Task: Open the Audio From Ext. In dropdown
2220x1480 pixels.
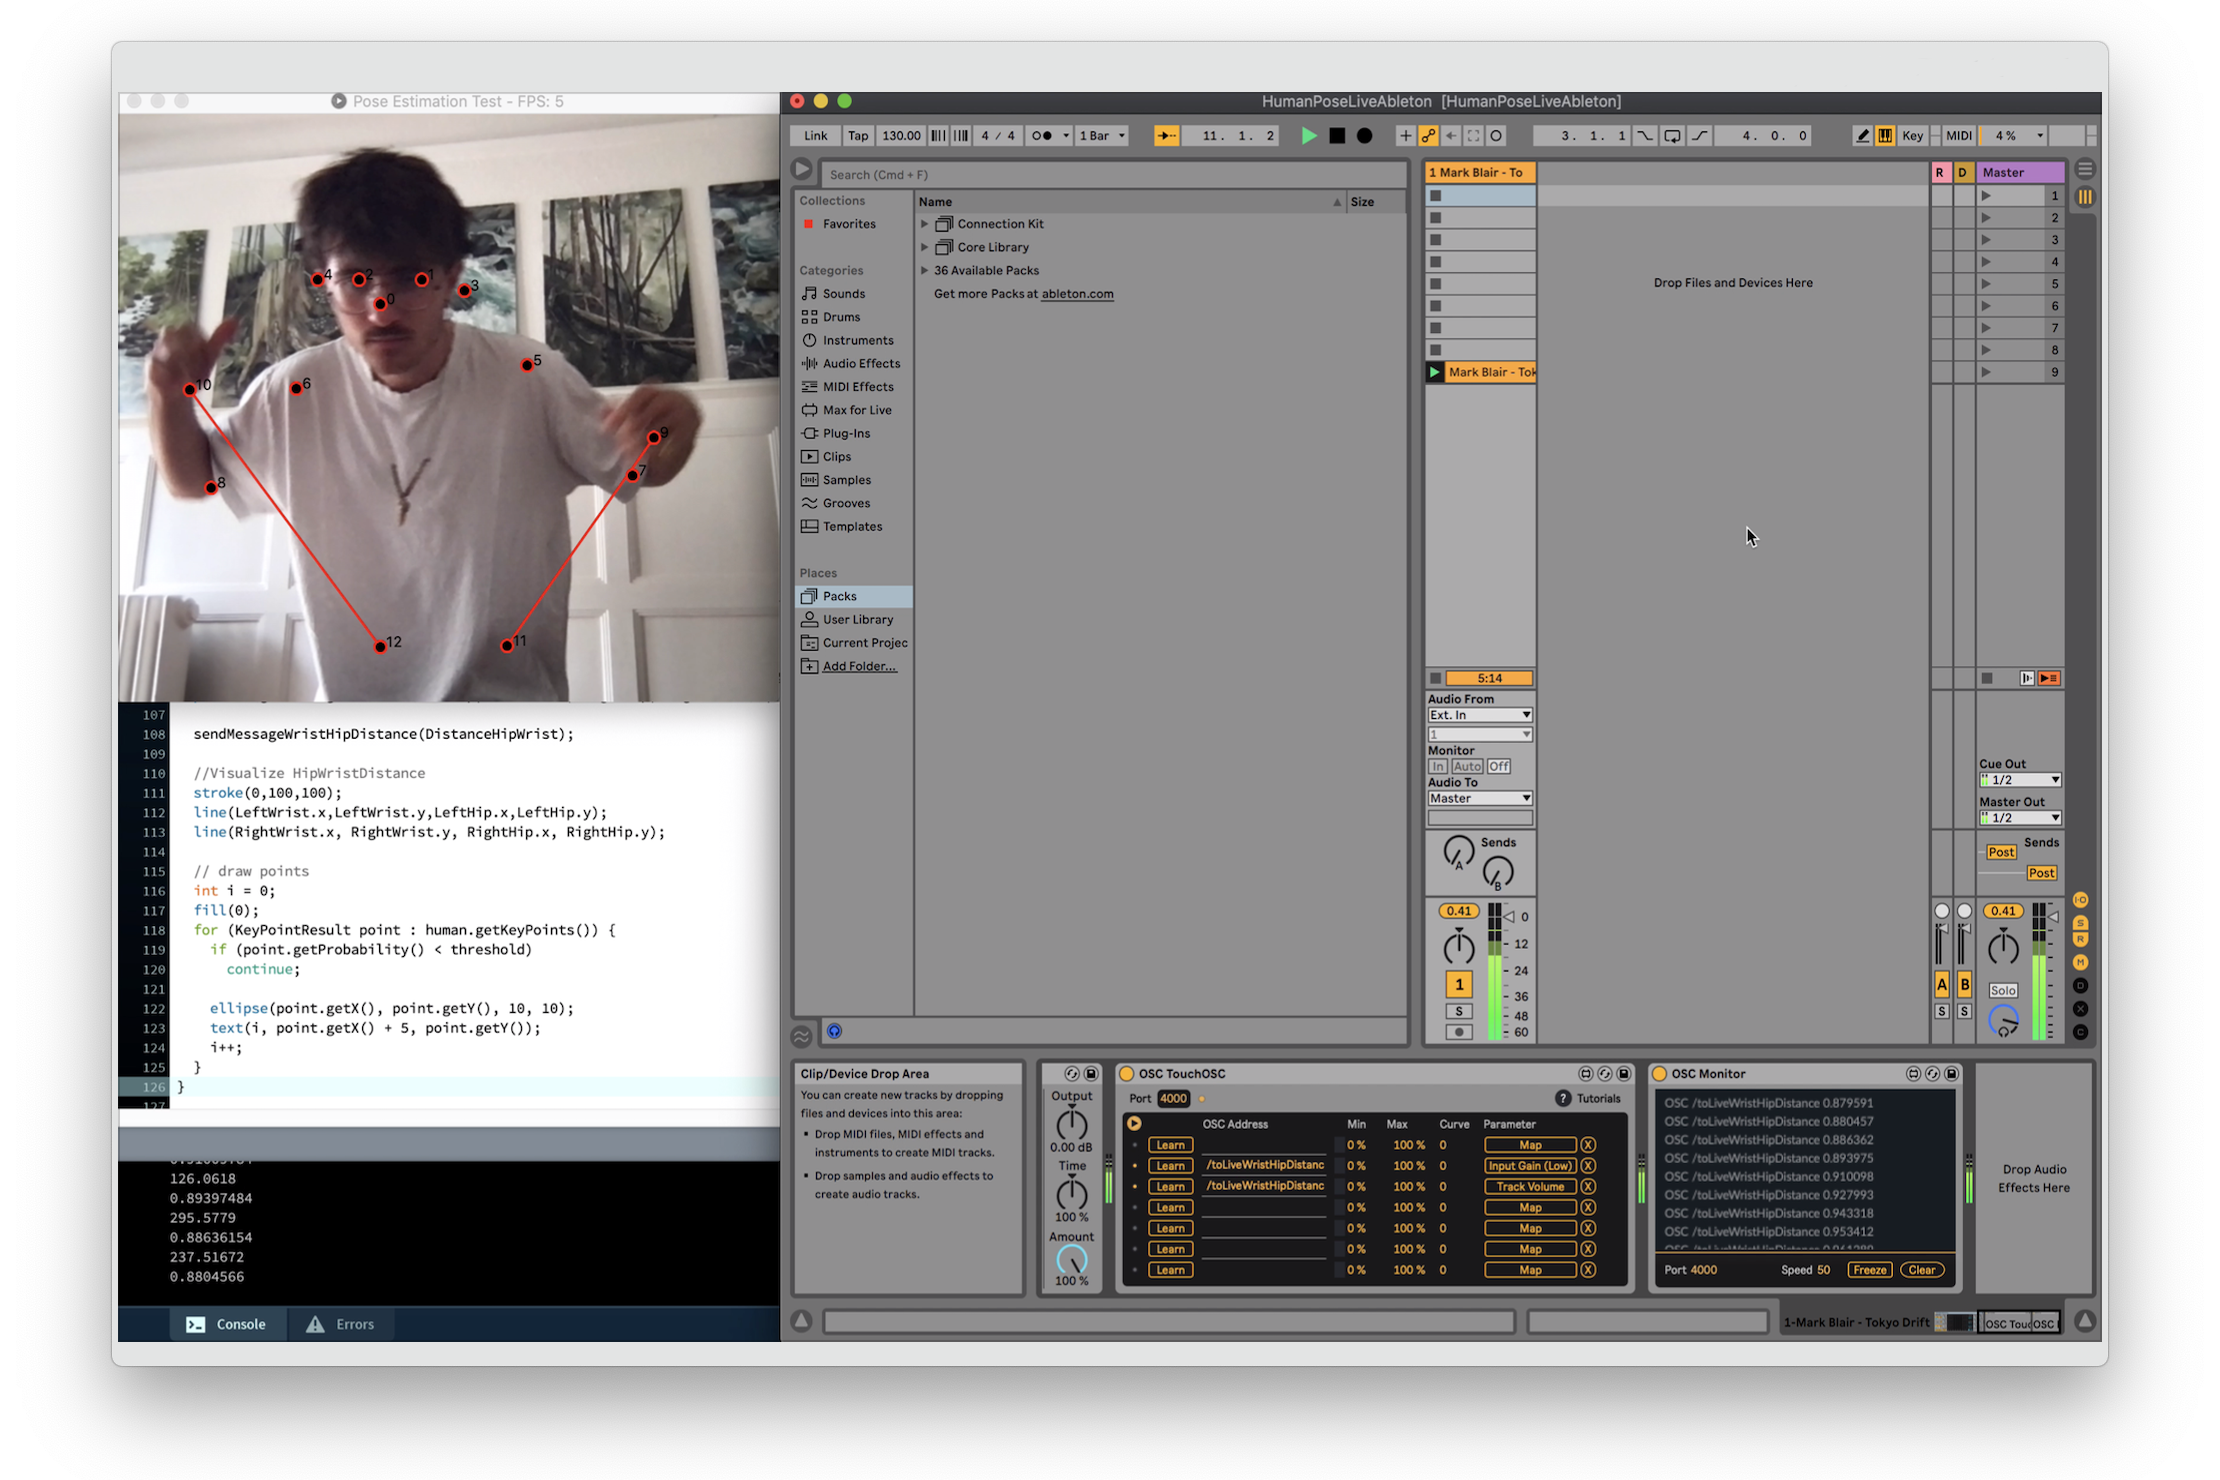Action: pyautogui.click(x=1480, y=715)
